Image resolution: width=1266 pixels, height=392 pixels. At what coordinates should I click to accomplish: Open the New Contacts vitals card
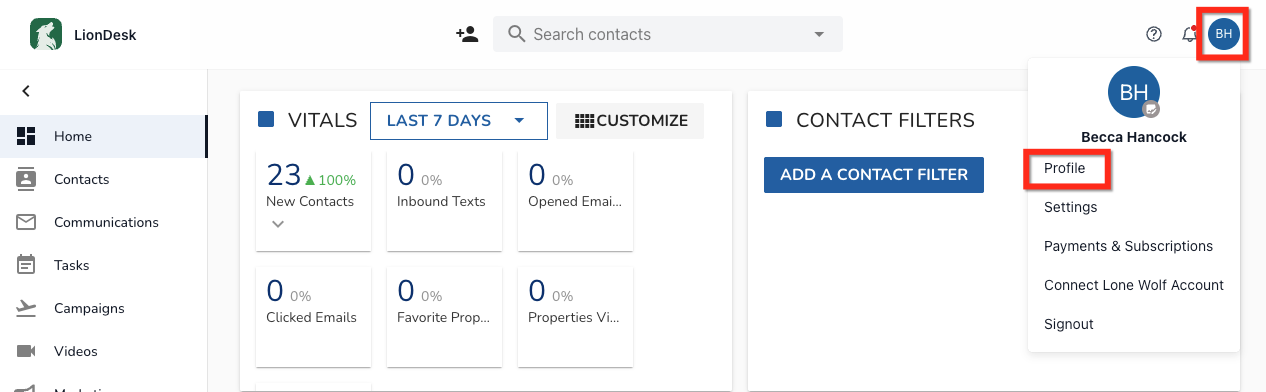[314, 200]
